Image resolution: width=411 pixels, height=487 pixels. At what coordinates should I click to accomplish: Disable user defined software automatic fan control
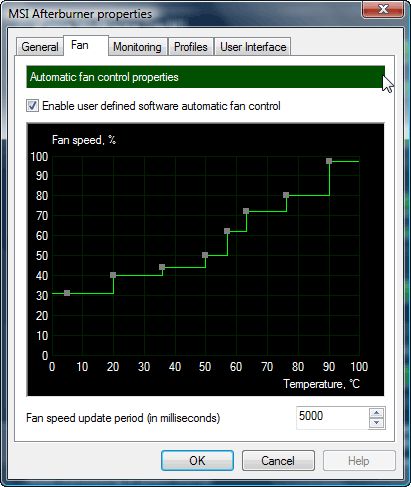(x=32, y=106)
